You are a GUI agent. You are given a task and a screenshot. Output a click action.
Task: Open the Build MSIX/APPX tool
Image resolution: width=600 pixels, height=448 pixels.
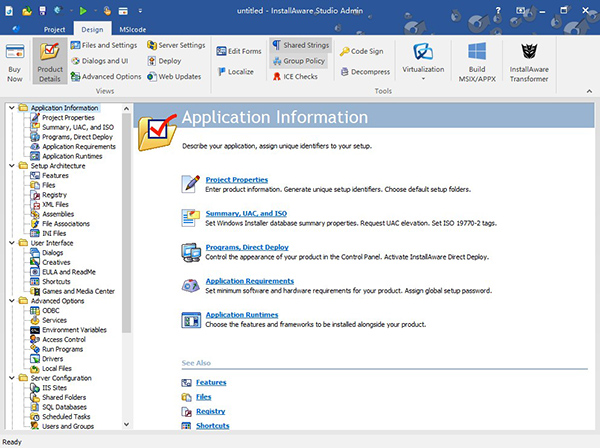[475, 59]
